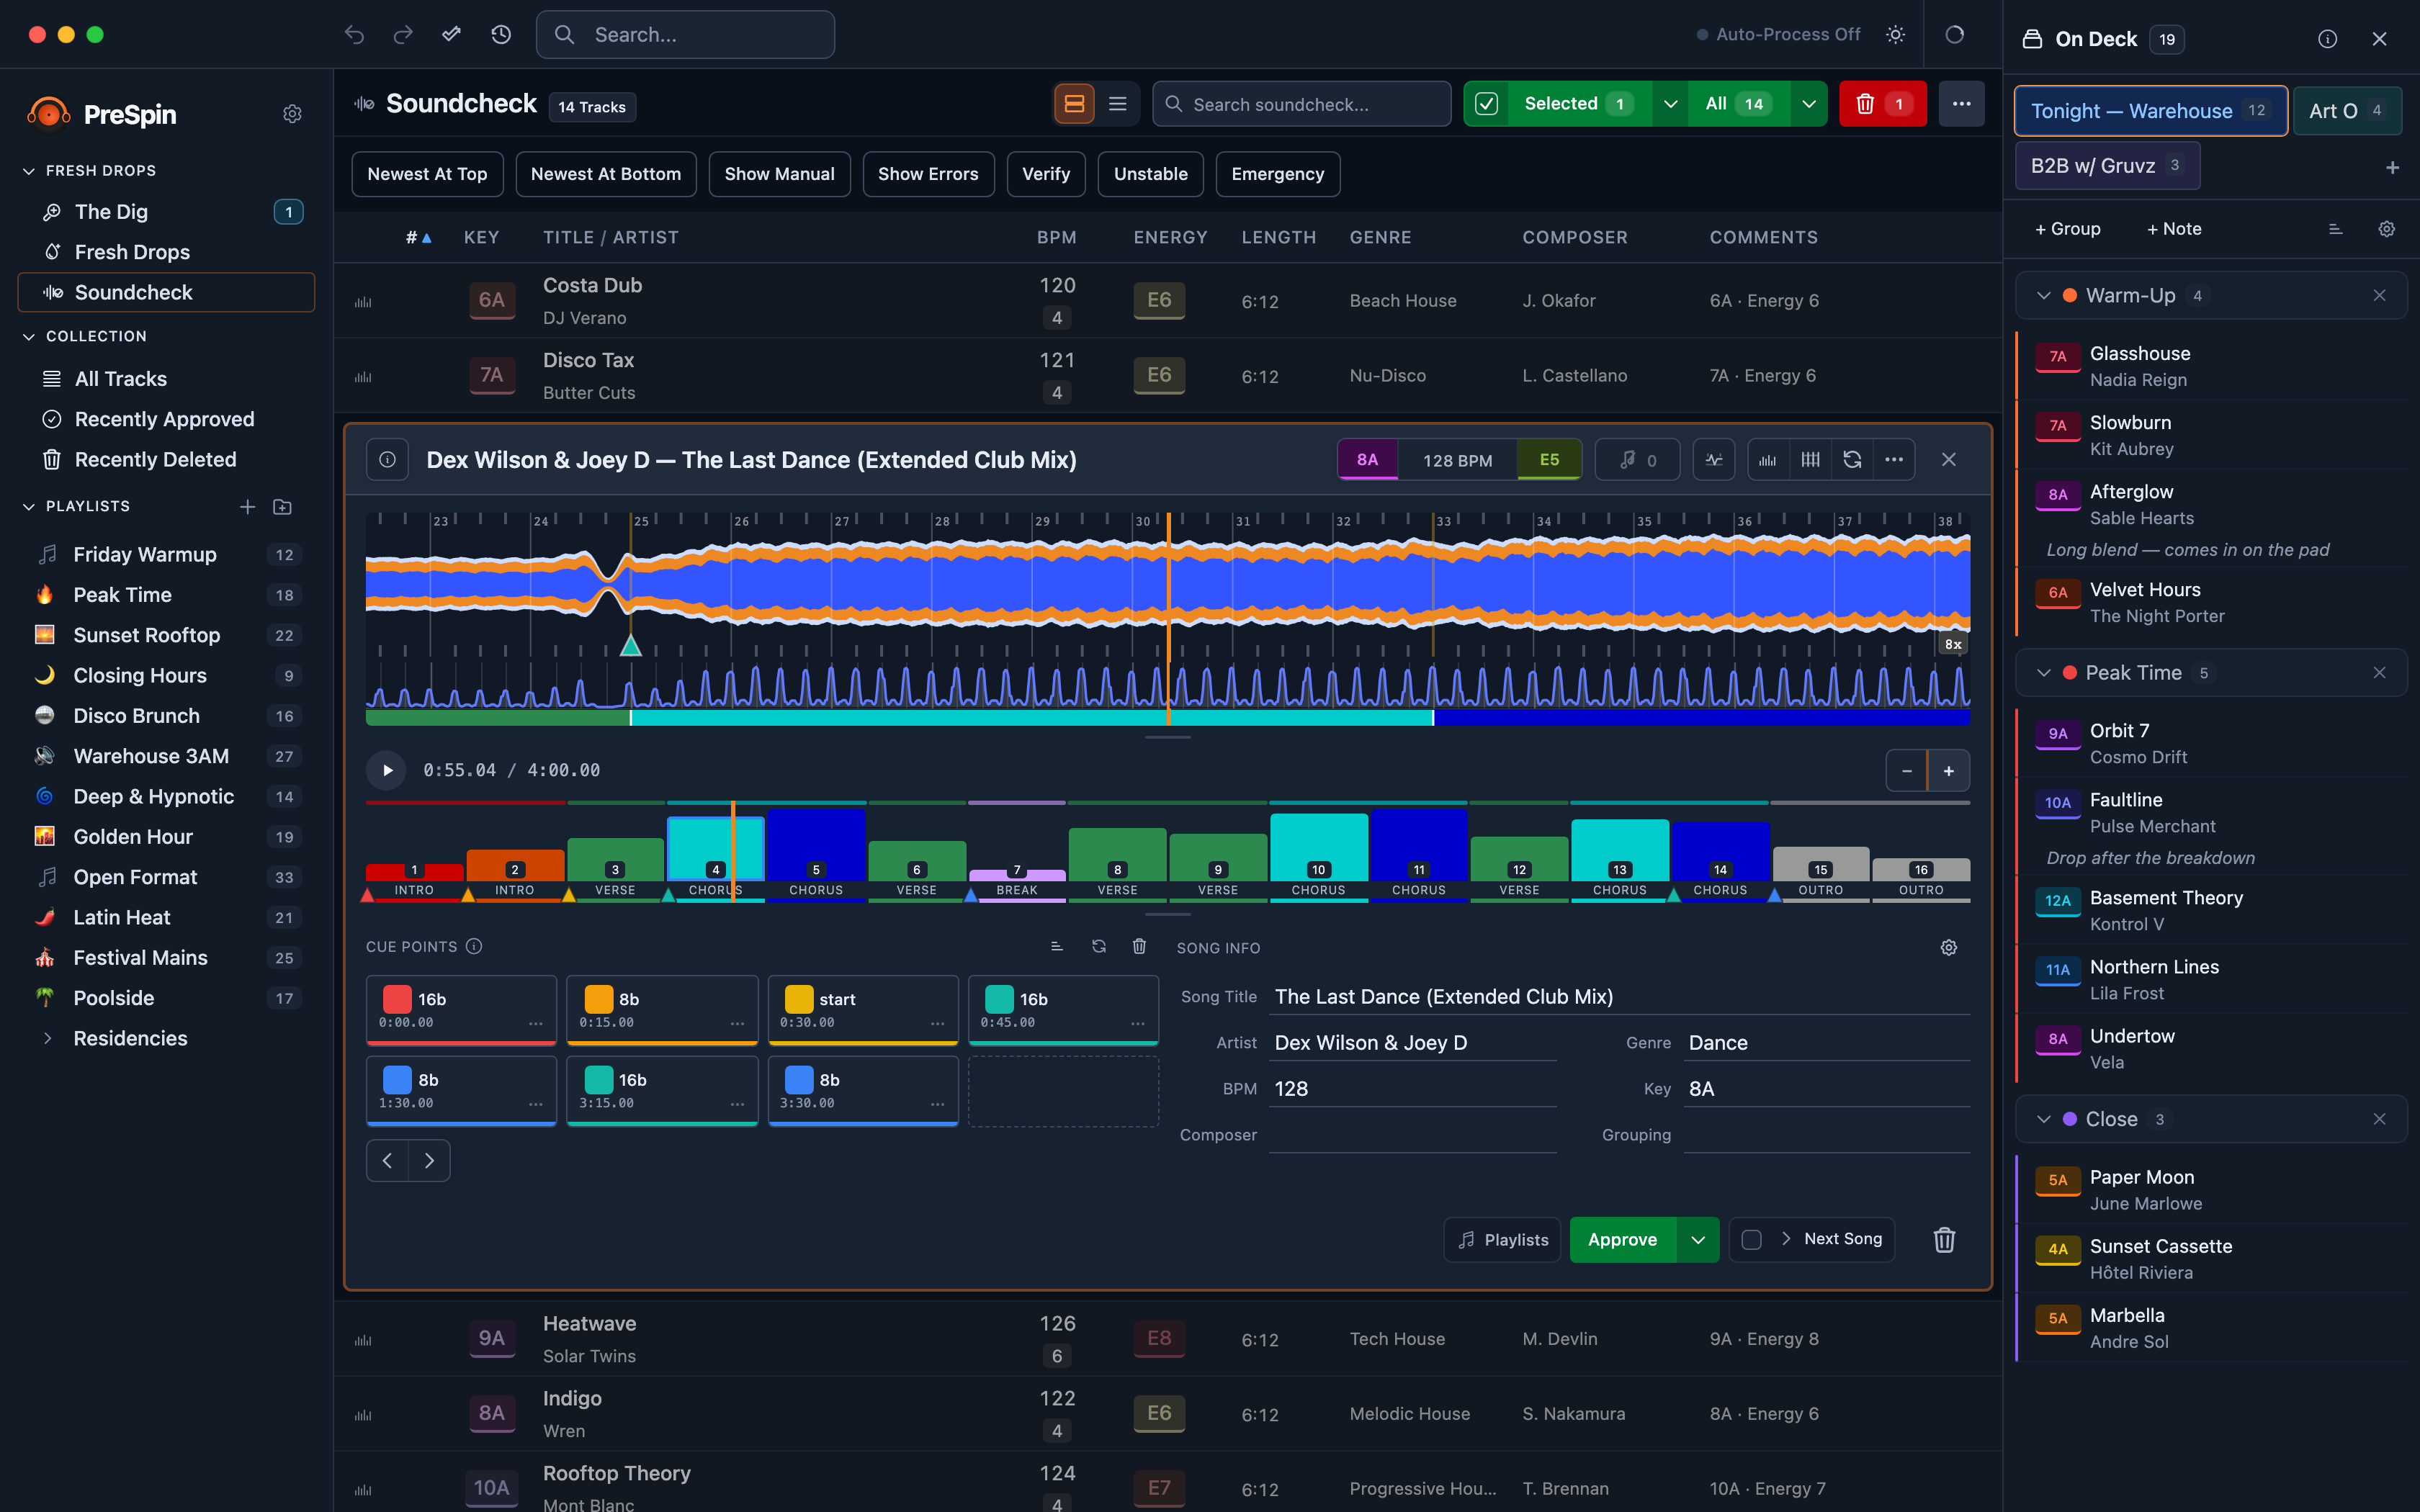The height and width of the screenshot is (1512, 2420).
Task: Expand the Residencies folder
Action: pos(47,1038)
